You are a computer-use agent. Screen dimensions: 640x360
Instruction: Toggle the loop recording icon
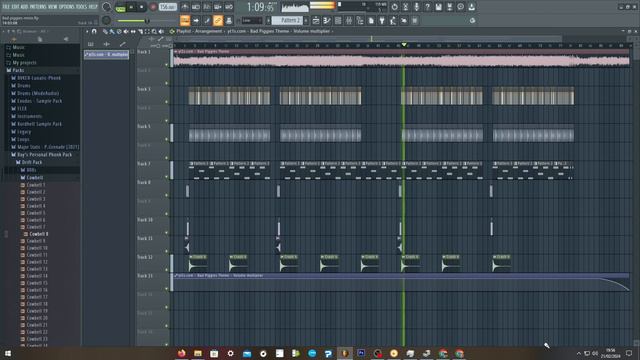[x=229, y=7]
